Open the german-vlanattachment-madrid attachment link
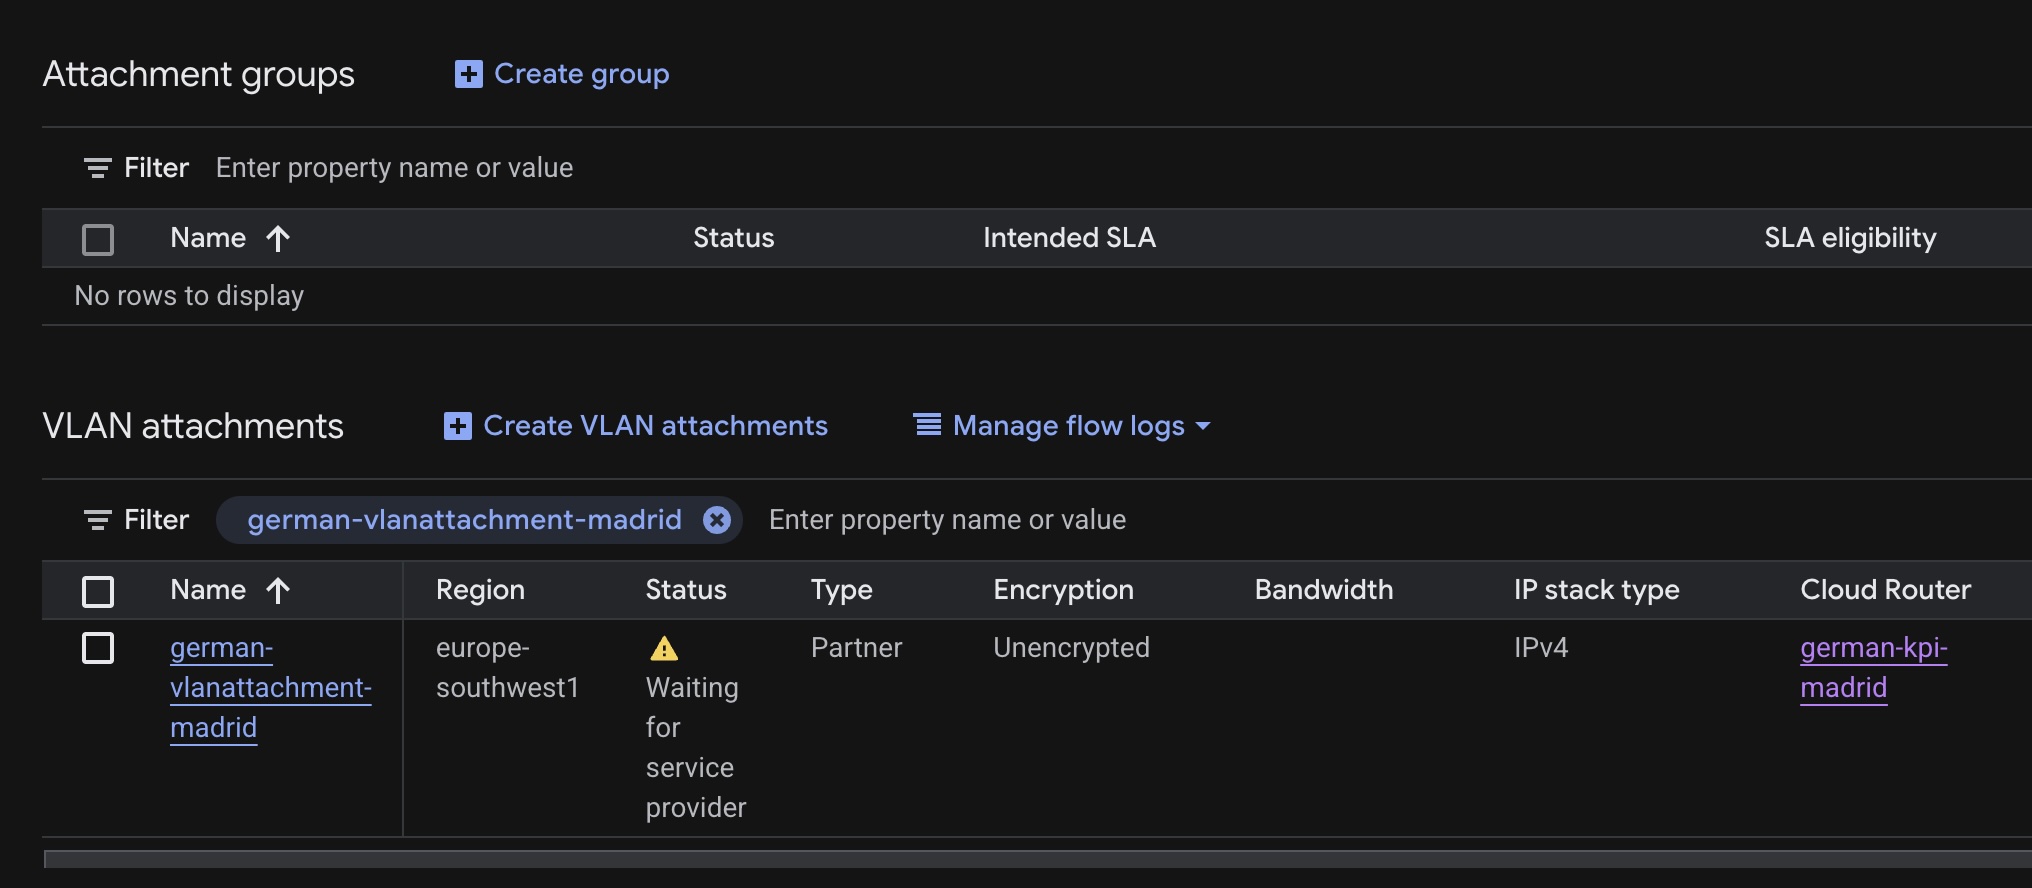 click(271, 688)
